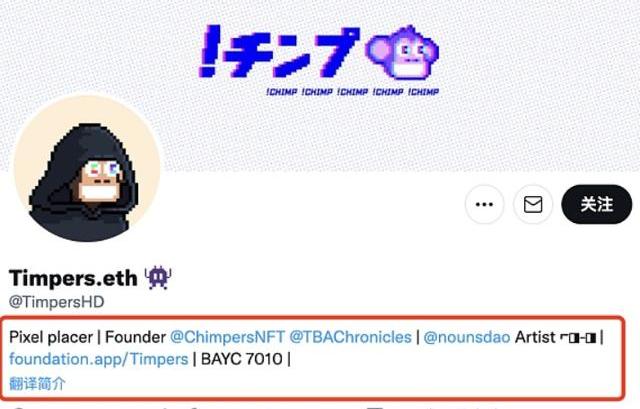The height and width of the screenshot is (409, 640).
Task: Click the Timpers.eth display name
Action: [x=73, y=278]
